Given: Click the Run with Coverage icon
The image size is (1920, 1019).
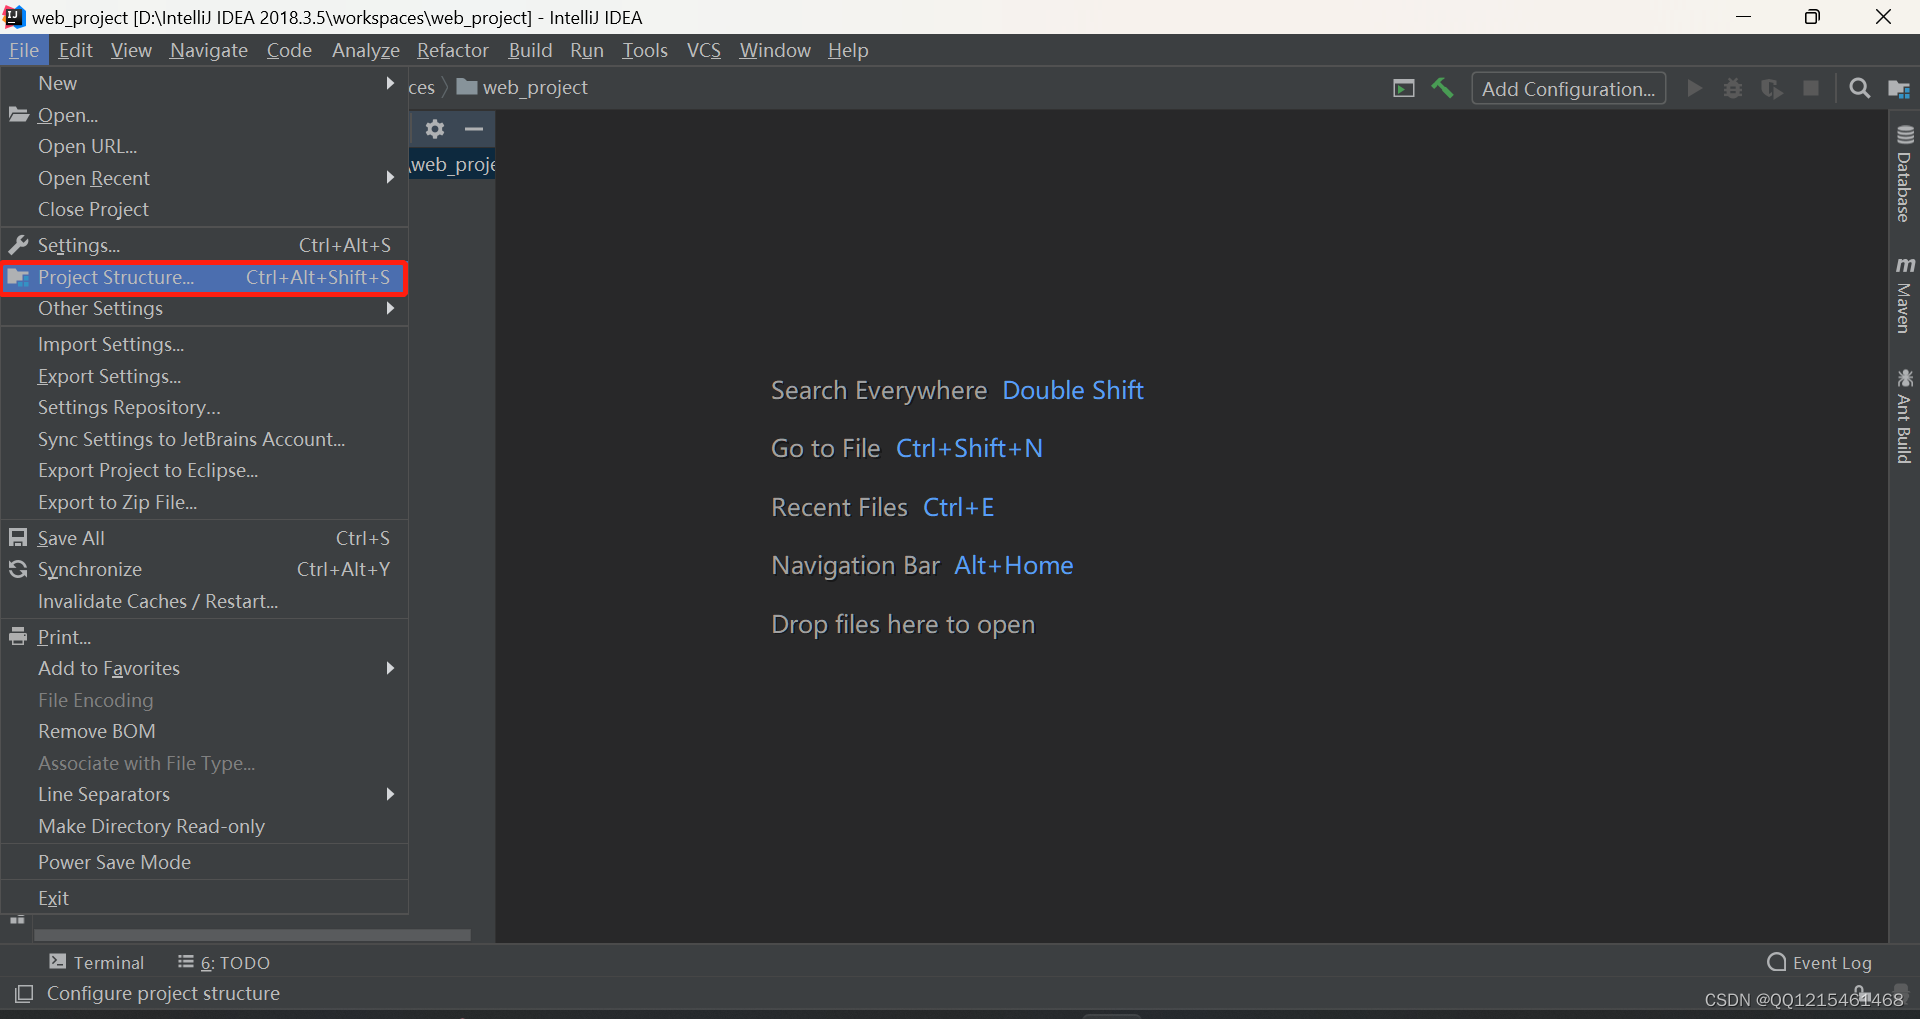Looking at the screenshot, I should pyautogui.click(x=1772, y=88).
